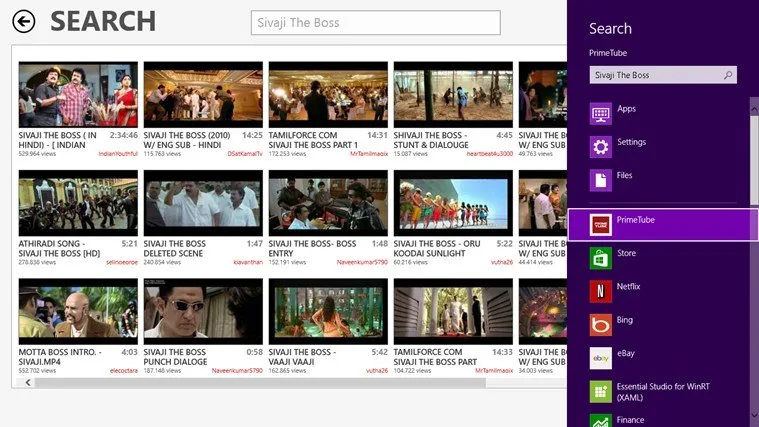The image size is (759, 427).
Task: Open uploader elecoctara link
Action: (x=124, y=371)
